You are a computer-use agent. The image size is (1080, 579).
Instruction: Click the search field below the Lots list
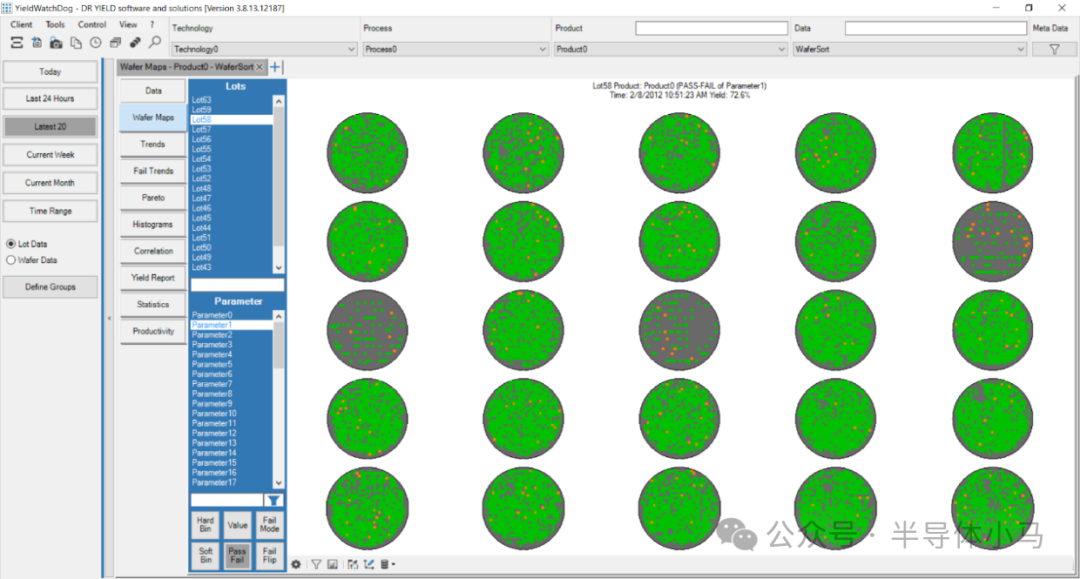[237, 284]
